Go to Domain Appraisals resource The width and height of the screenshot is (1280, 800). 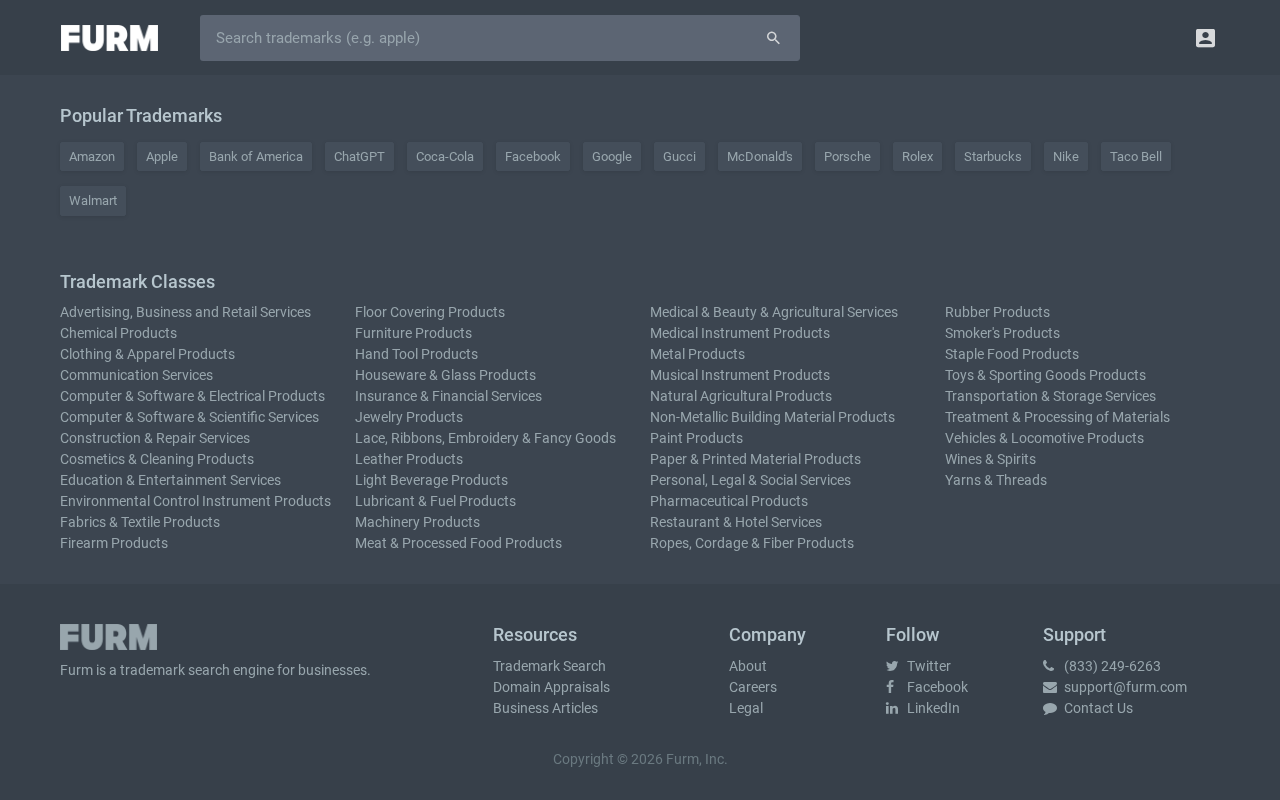(551, 687)
